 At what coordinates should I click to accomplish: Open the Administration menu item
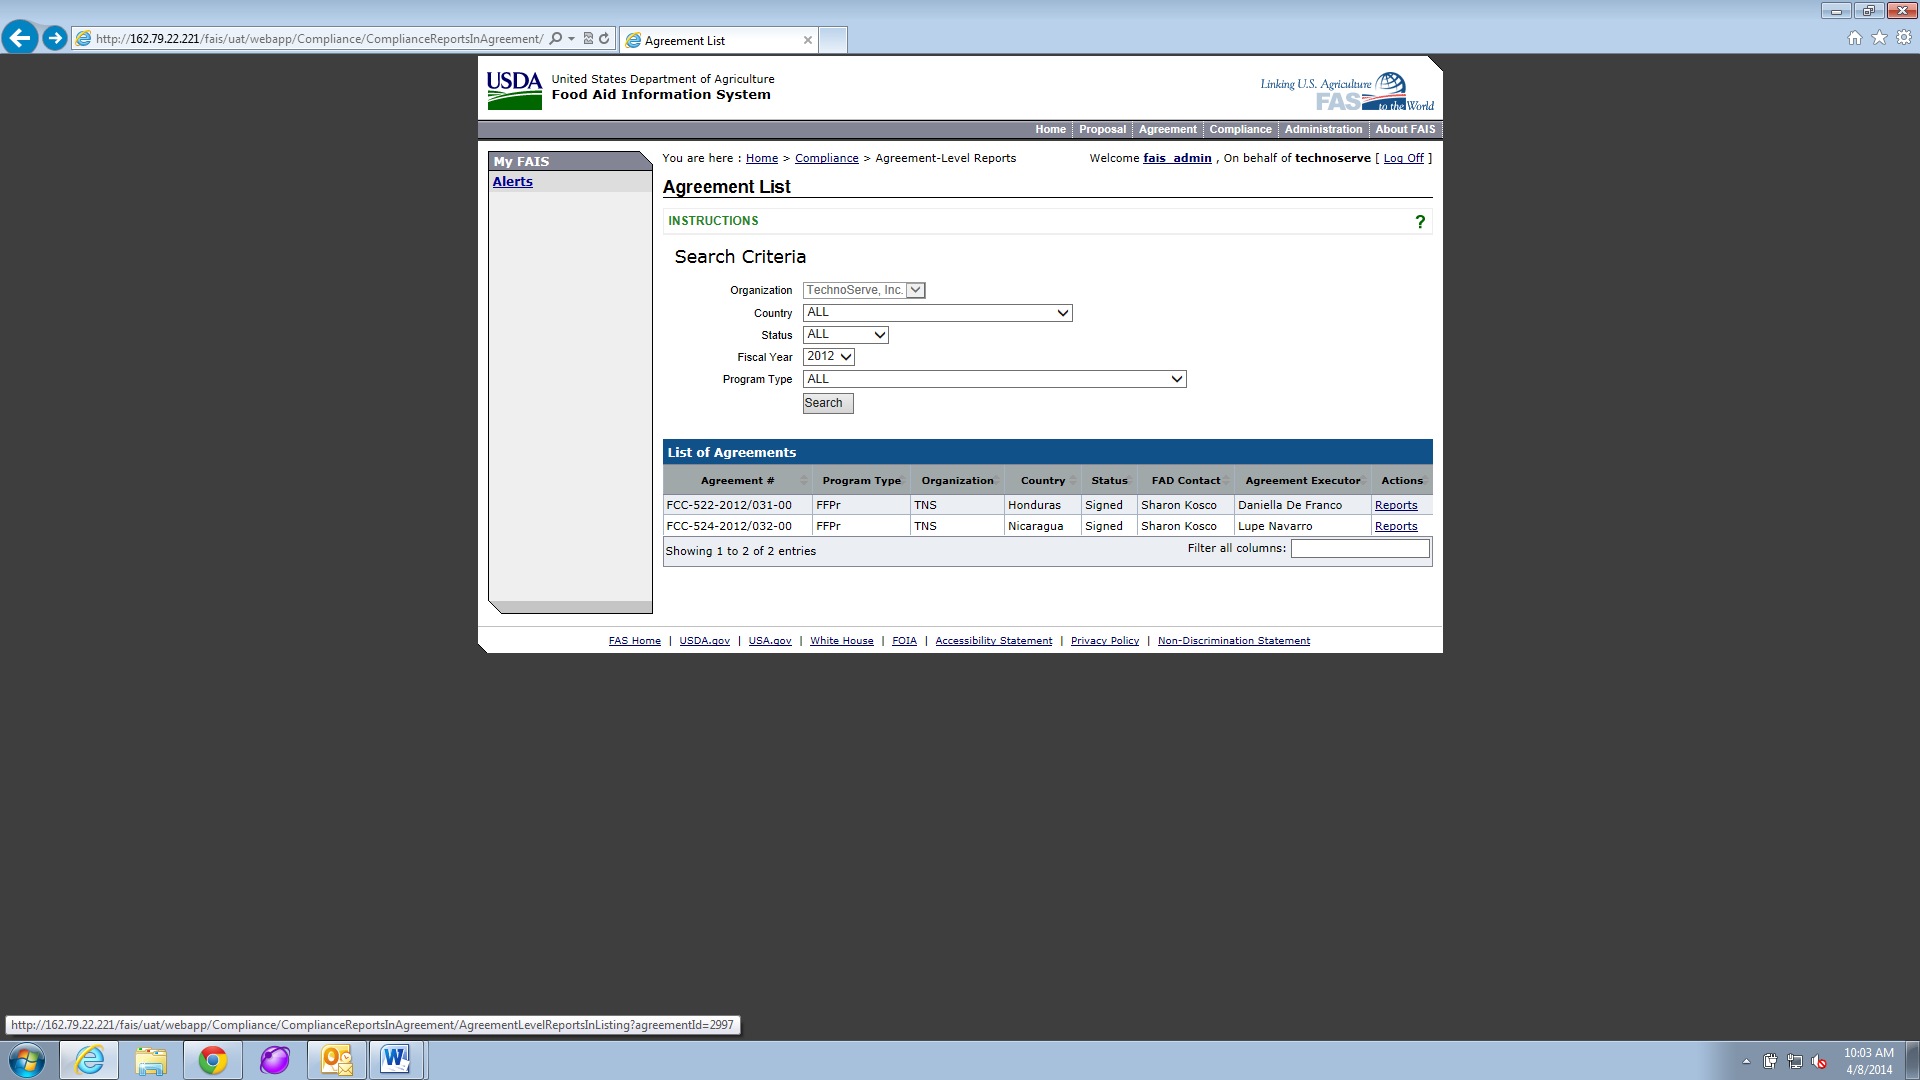tap(1322, 129)
